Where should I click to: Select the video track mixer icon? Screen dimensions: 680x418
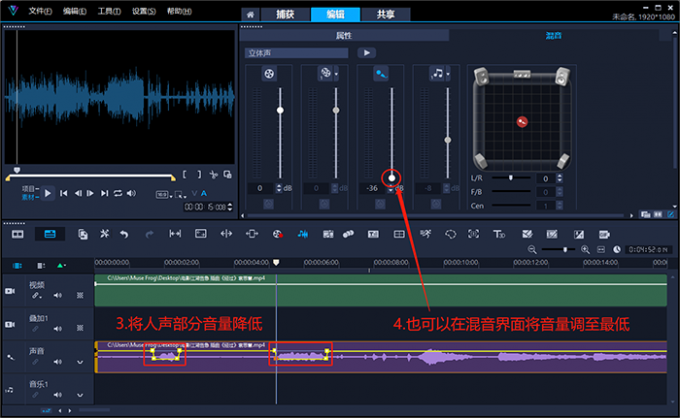(269, 73)
